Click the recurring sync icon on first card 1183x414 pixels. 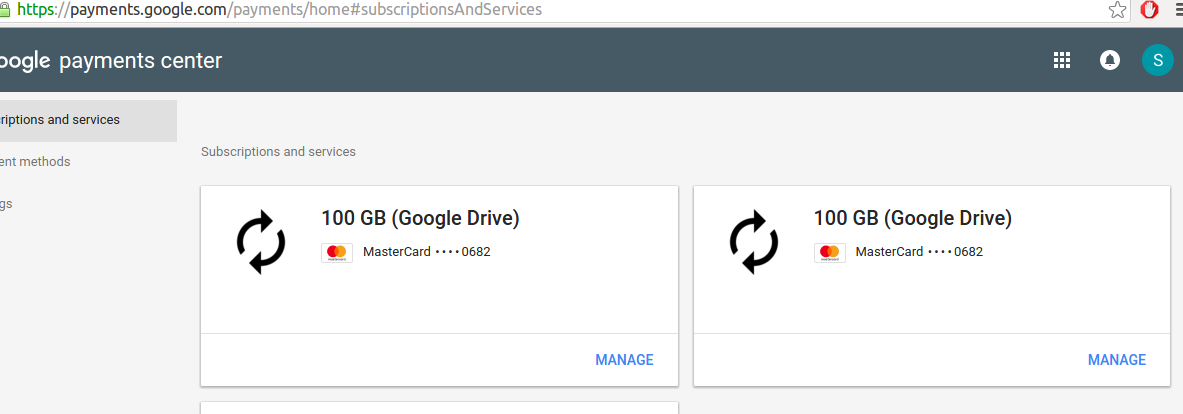point(261,242)
